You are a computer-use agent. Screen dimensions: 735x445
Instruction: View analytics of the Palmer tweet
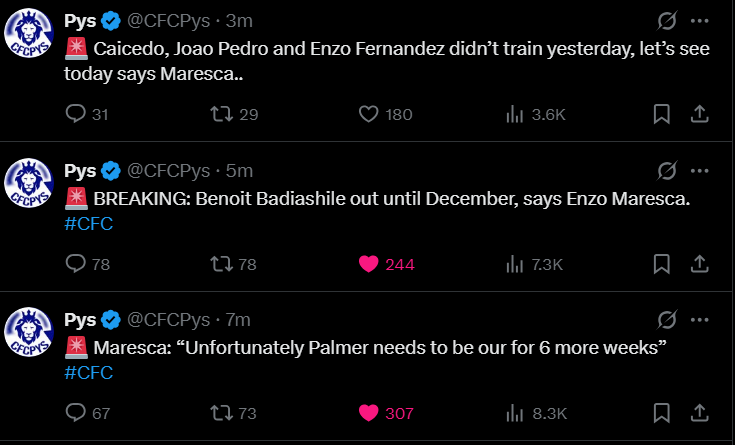click(515, 413)
